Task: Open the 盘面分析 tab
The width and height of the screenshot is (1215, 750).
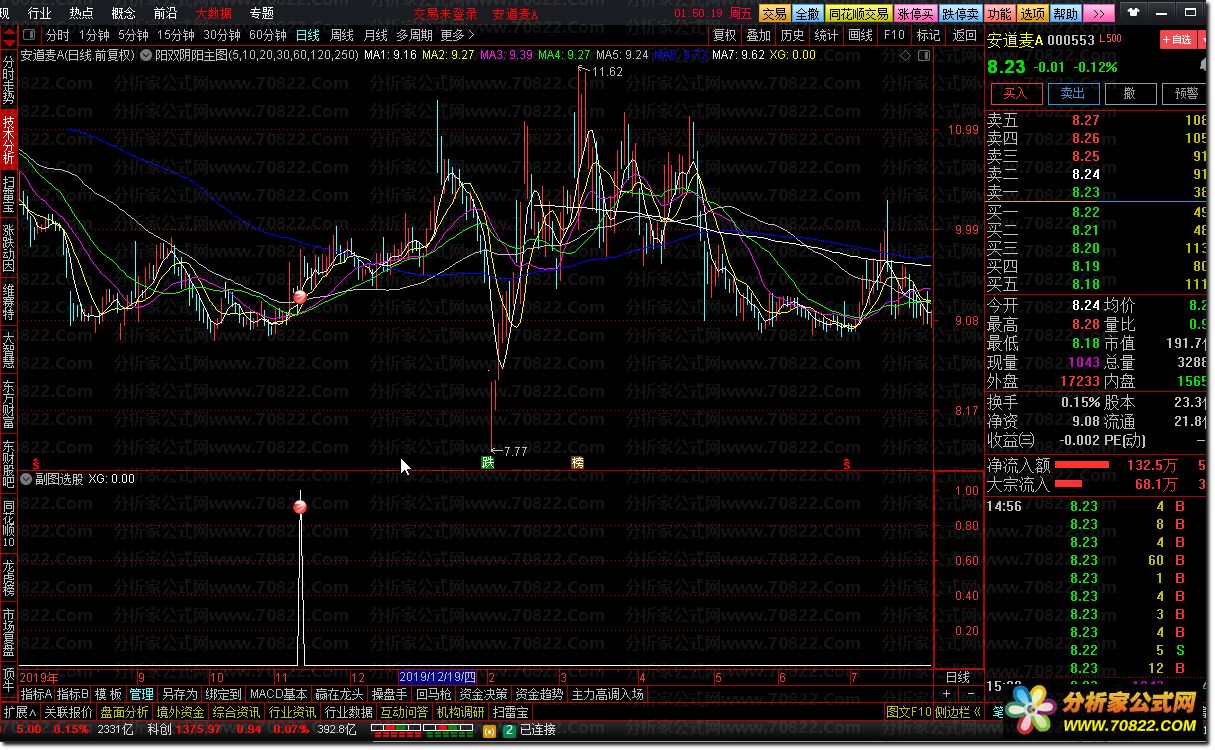Action: coord(125,712)
